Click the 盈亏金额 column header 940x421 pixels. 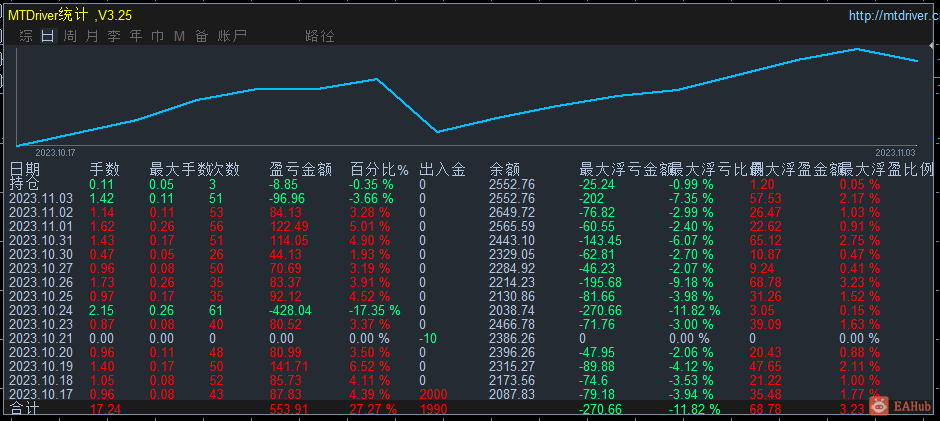point(301,170)
